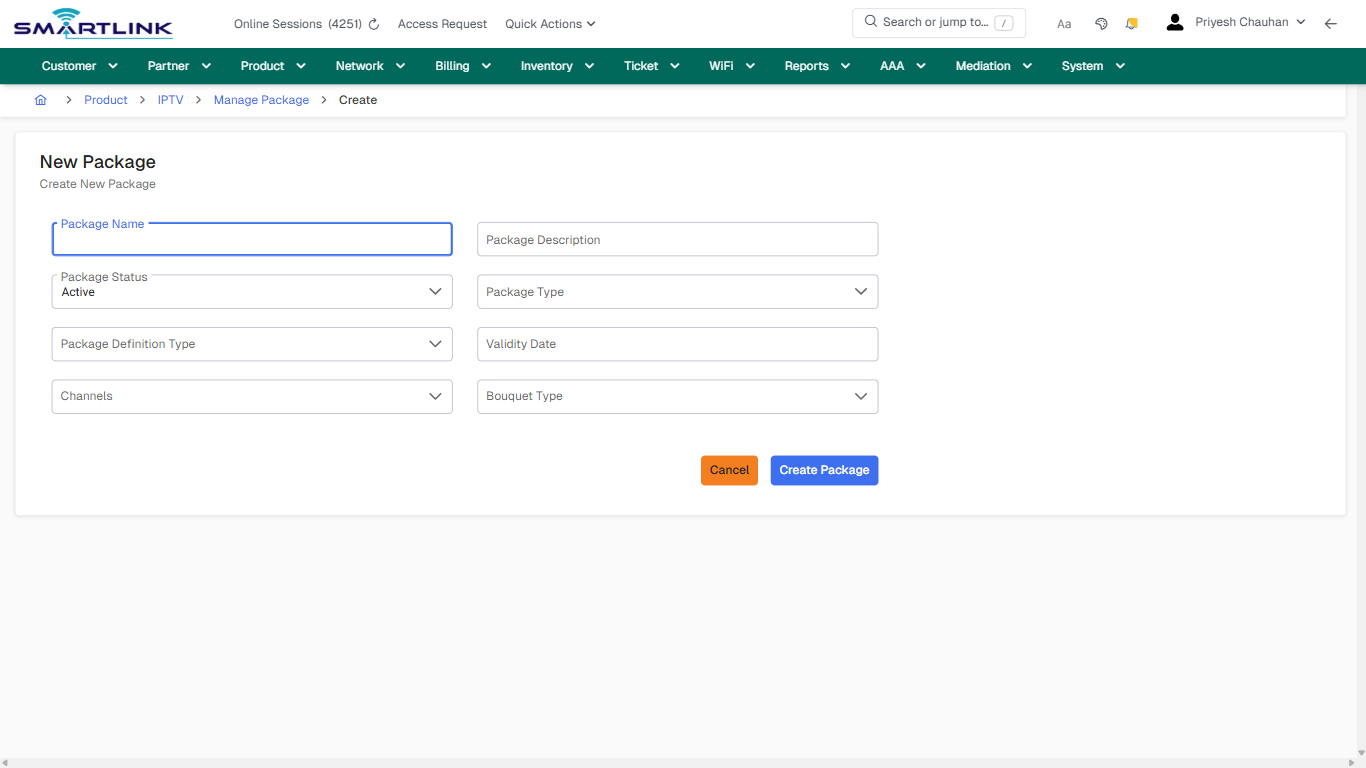The image size is (1366, 768).
Task: Open the Package Type dropdown
Action: click(861, 291)
